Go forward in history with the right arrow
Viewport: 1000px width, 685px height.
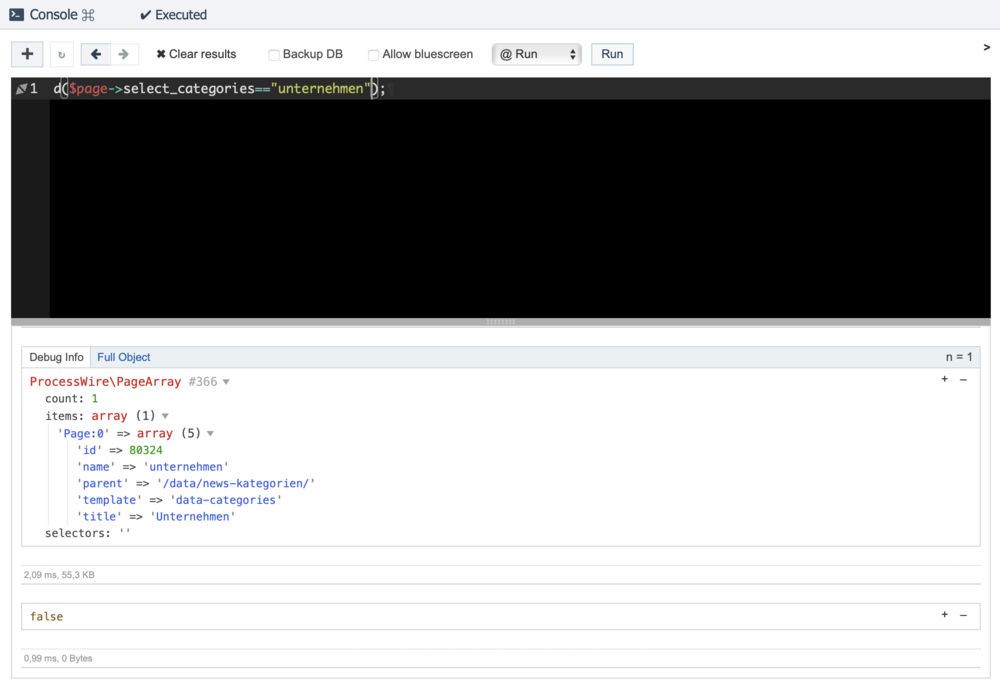pos(123,54)
